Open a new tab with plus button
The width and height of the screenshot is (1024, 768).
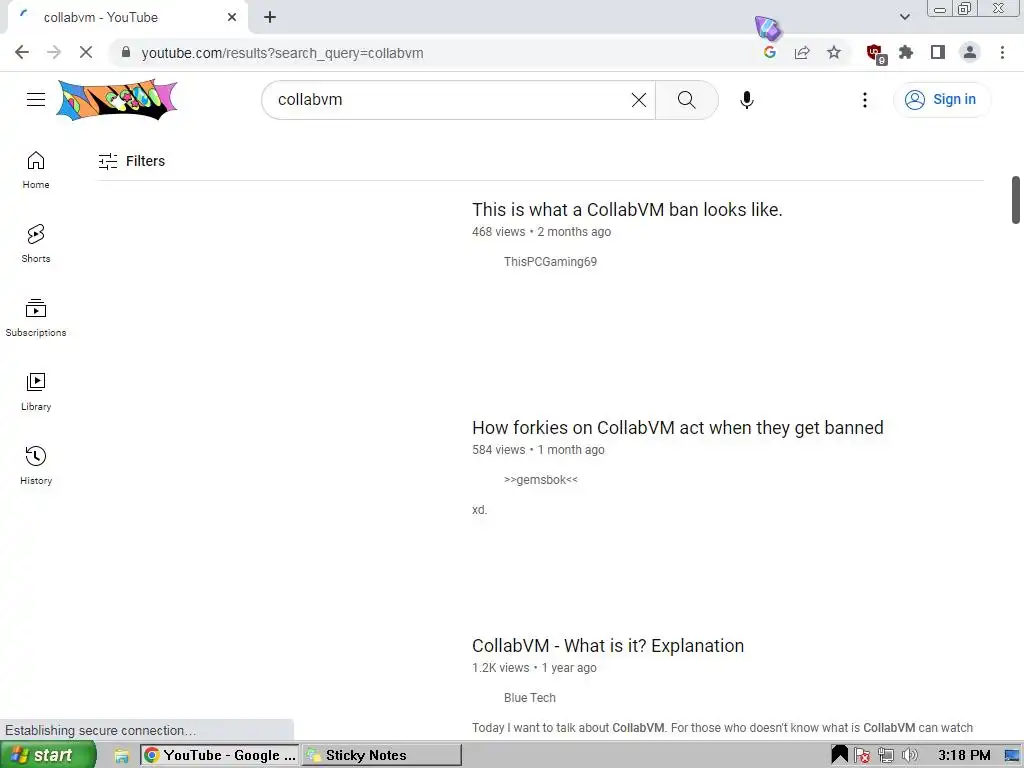click(270, 18)
